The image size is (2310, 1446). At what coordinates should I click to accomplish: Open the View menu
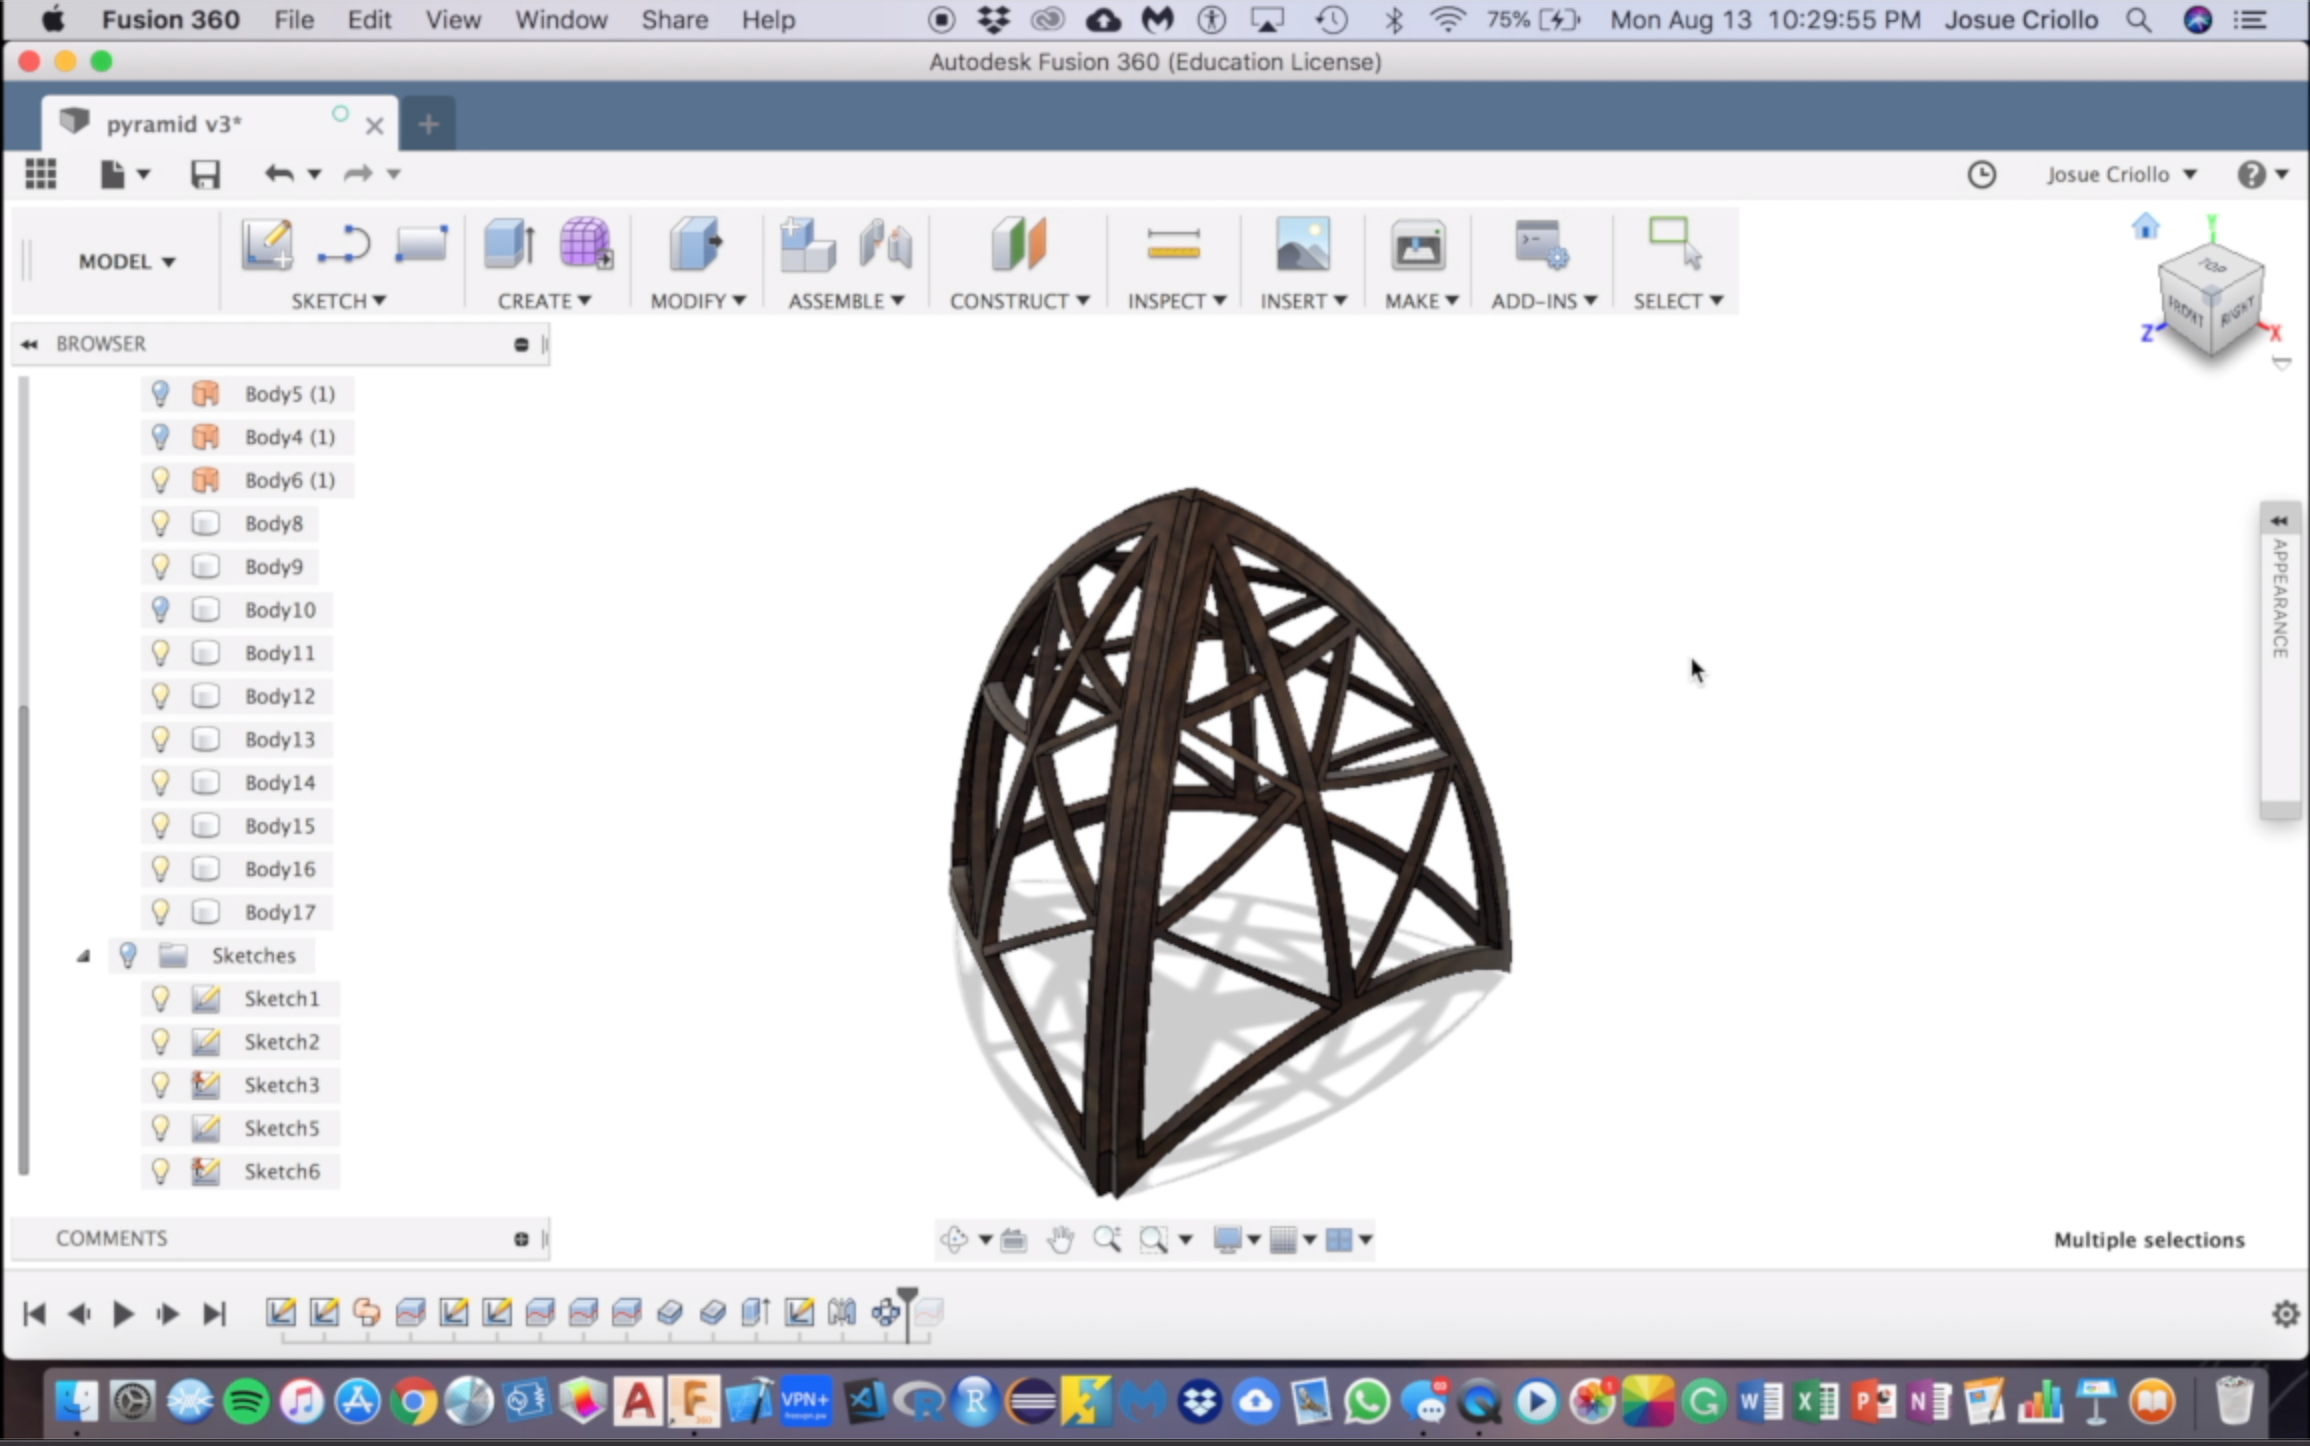click(x=453, y=20)
